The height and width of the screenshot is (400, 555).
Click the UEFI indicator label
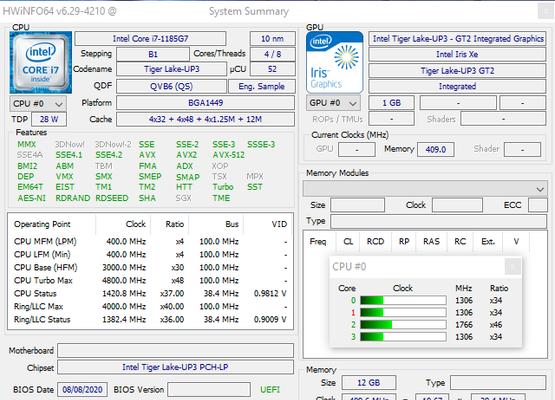click(x=270, y=389)
